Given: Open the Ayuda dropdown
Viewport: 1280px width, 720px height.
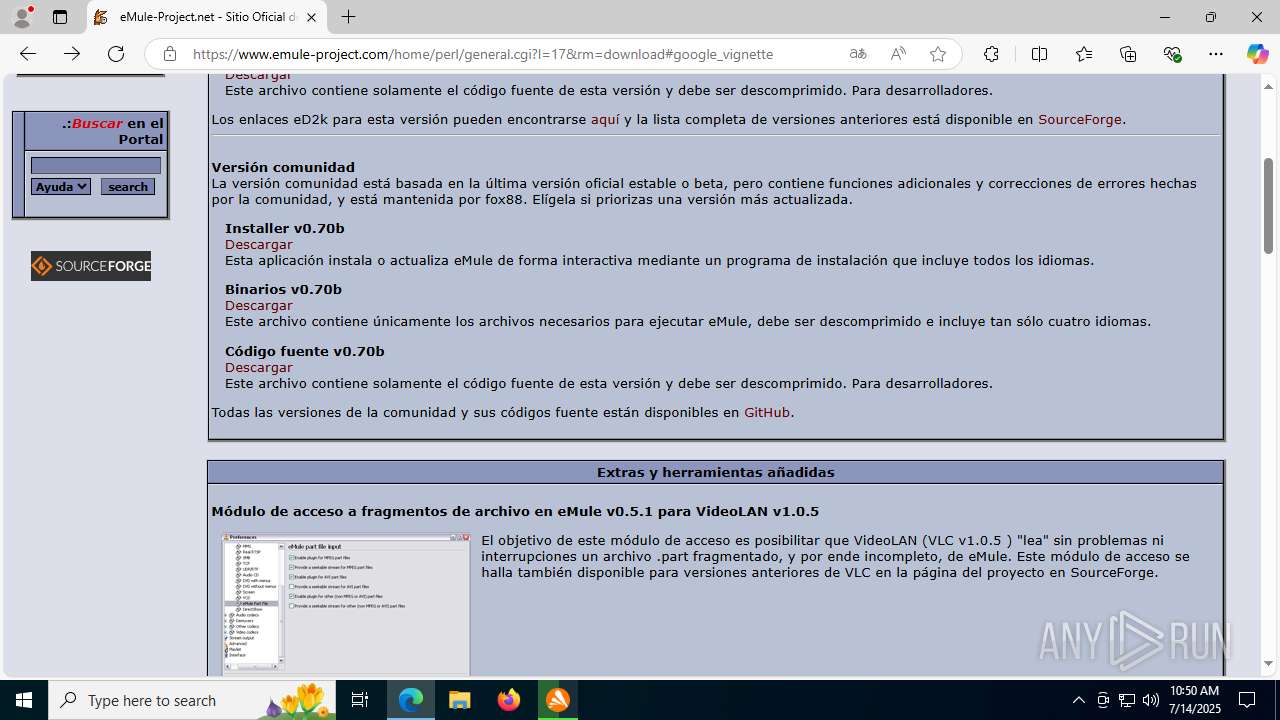Looking at the screenshot, I should pos(61,187).
